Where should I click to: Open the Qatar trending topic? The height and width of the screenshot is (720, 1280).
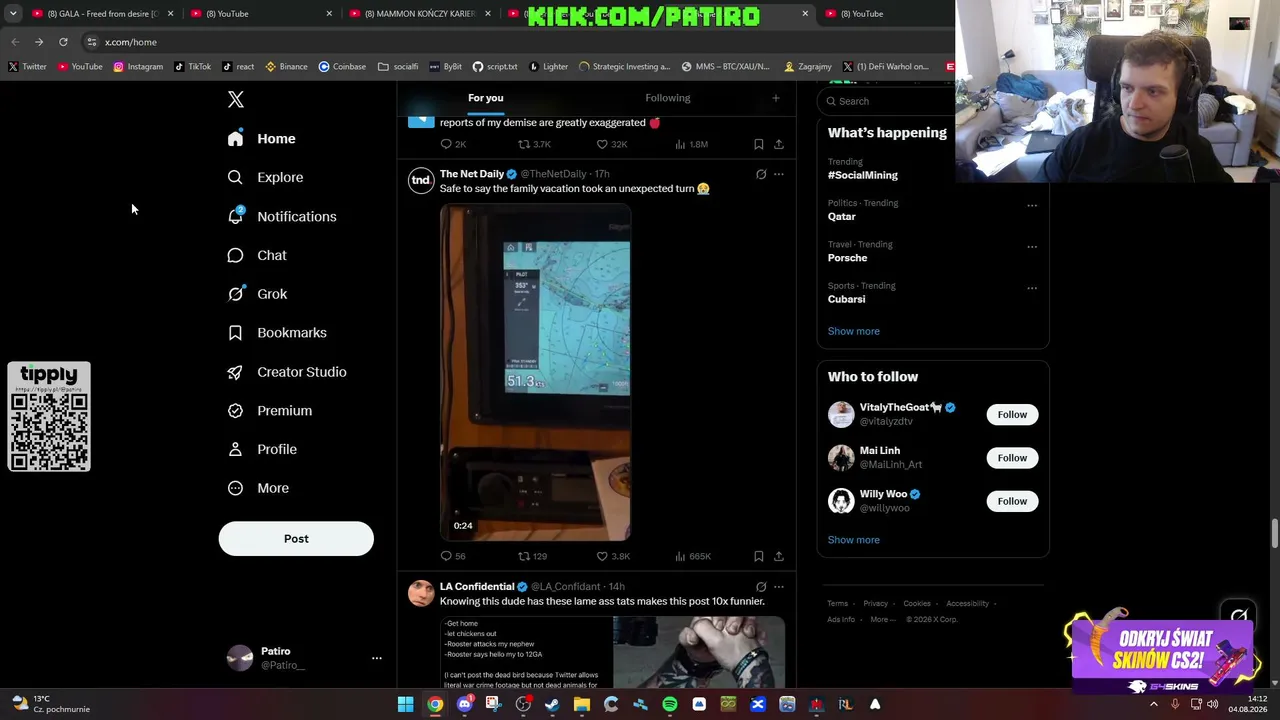pyautogui.click(x=842, y=216)
